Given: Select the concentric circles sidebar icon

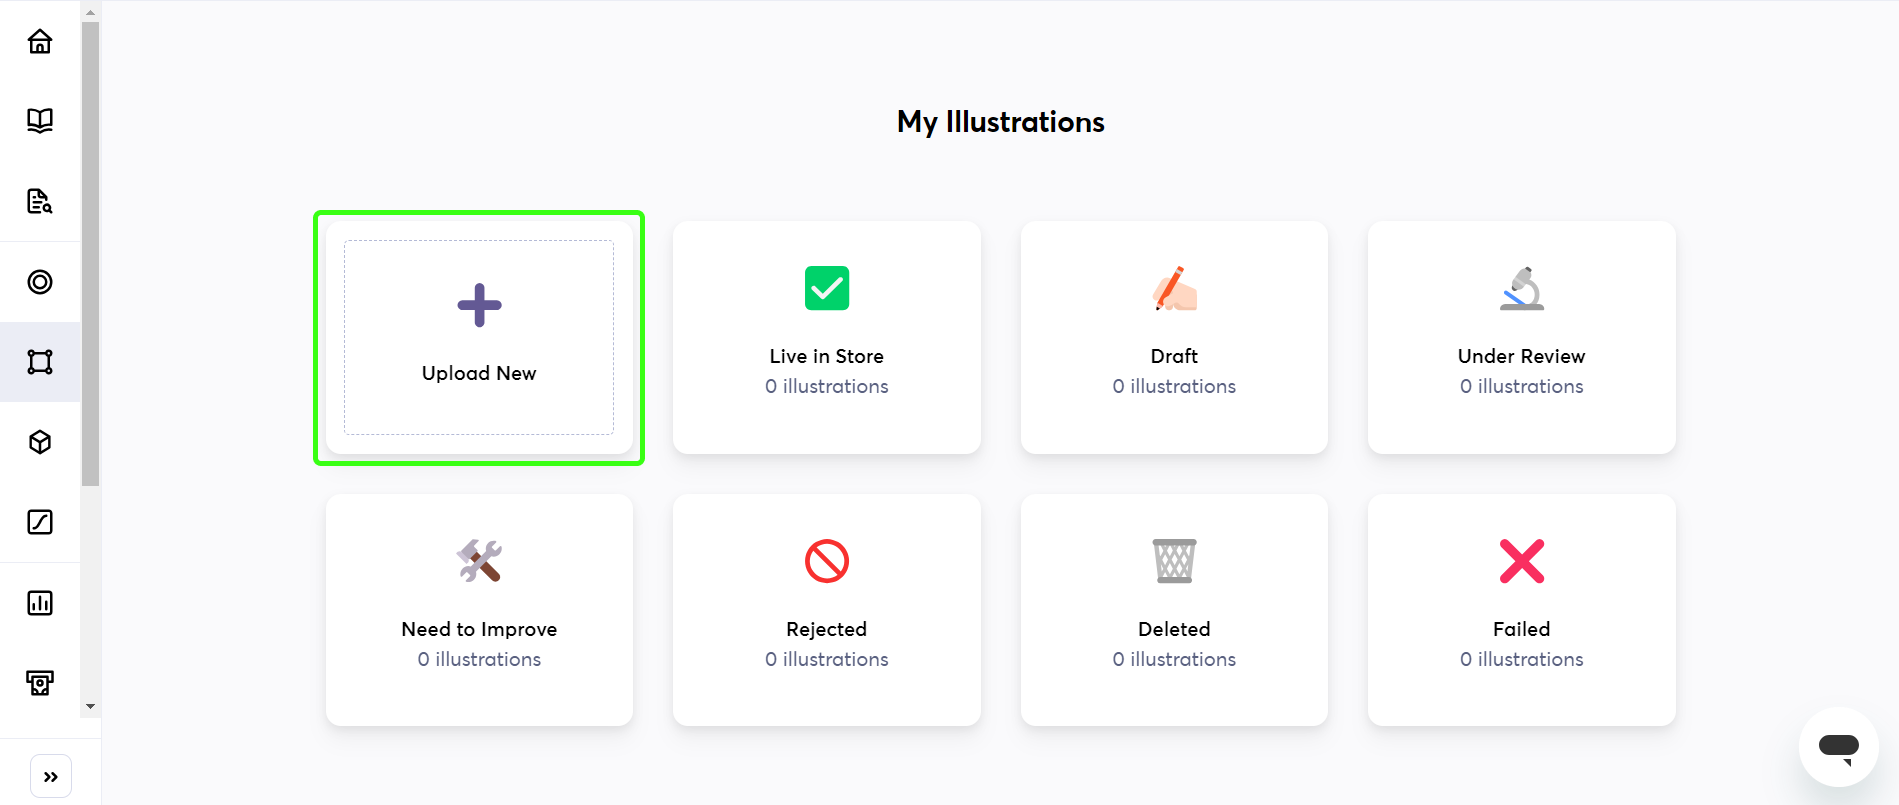Looking at the screenshot, I should [40, 282].
